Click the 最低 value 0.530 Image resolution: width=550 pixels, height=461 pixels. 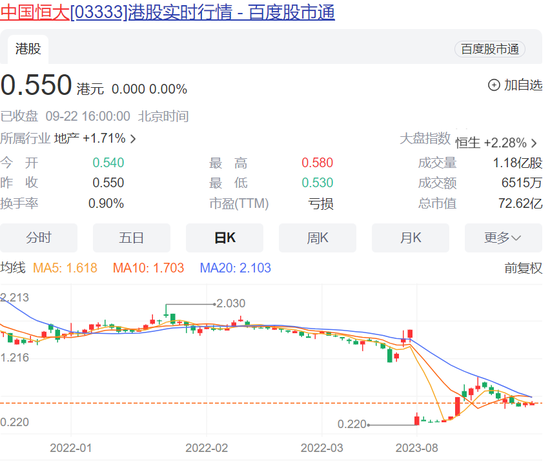[x=317, y=183]
